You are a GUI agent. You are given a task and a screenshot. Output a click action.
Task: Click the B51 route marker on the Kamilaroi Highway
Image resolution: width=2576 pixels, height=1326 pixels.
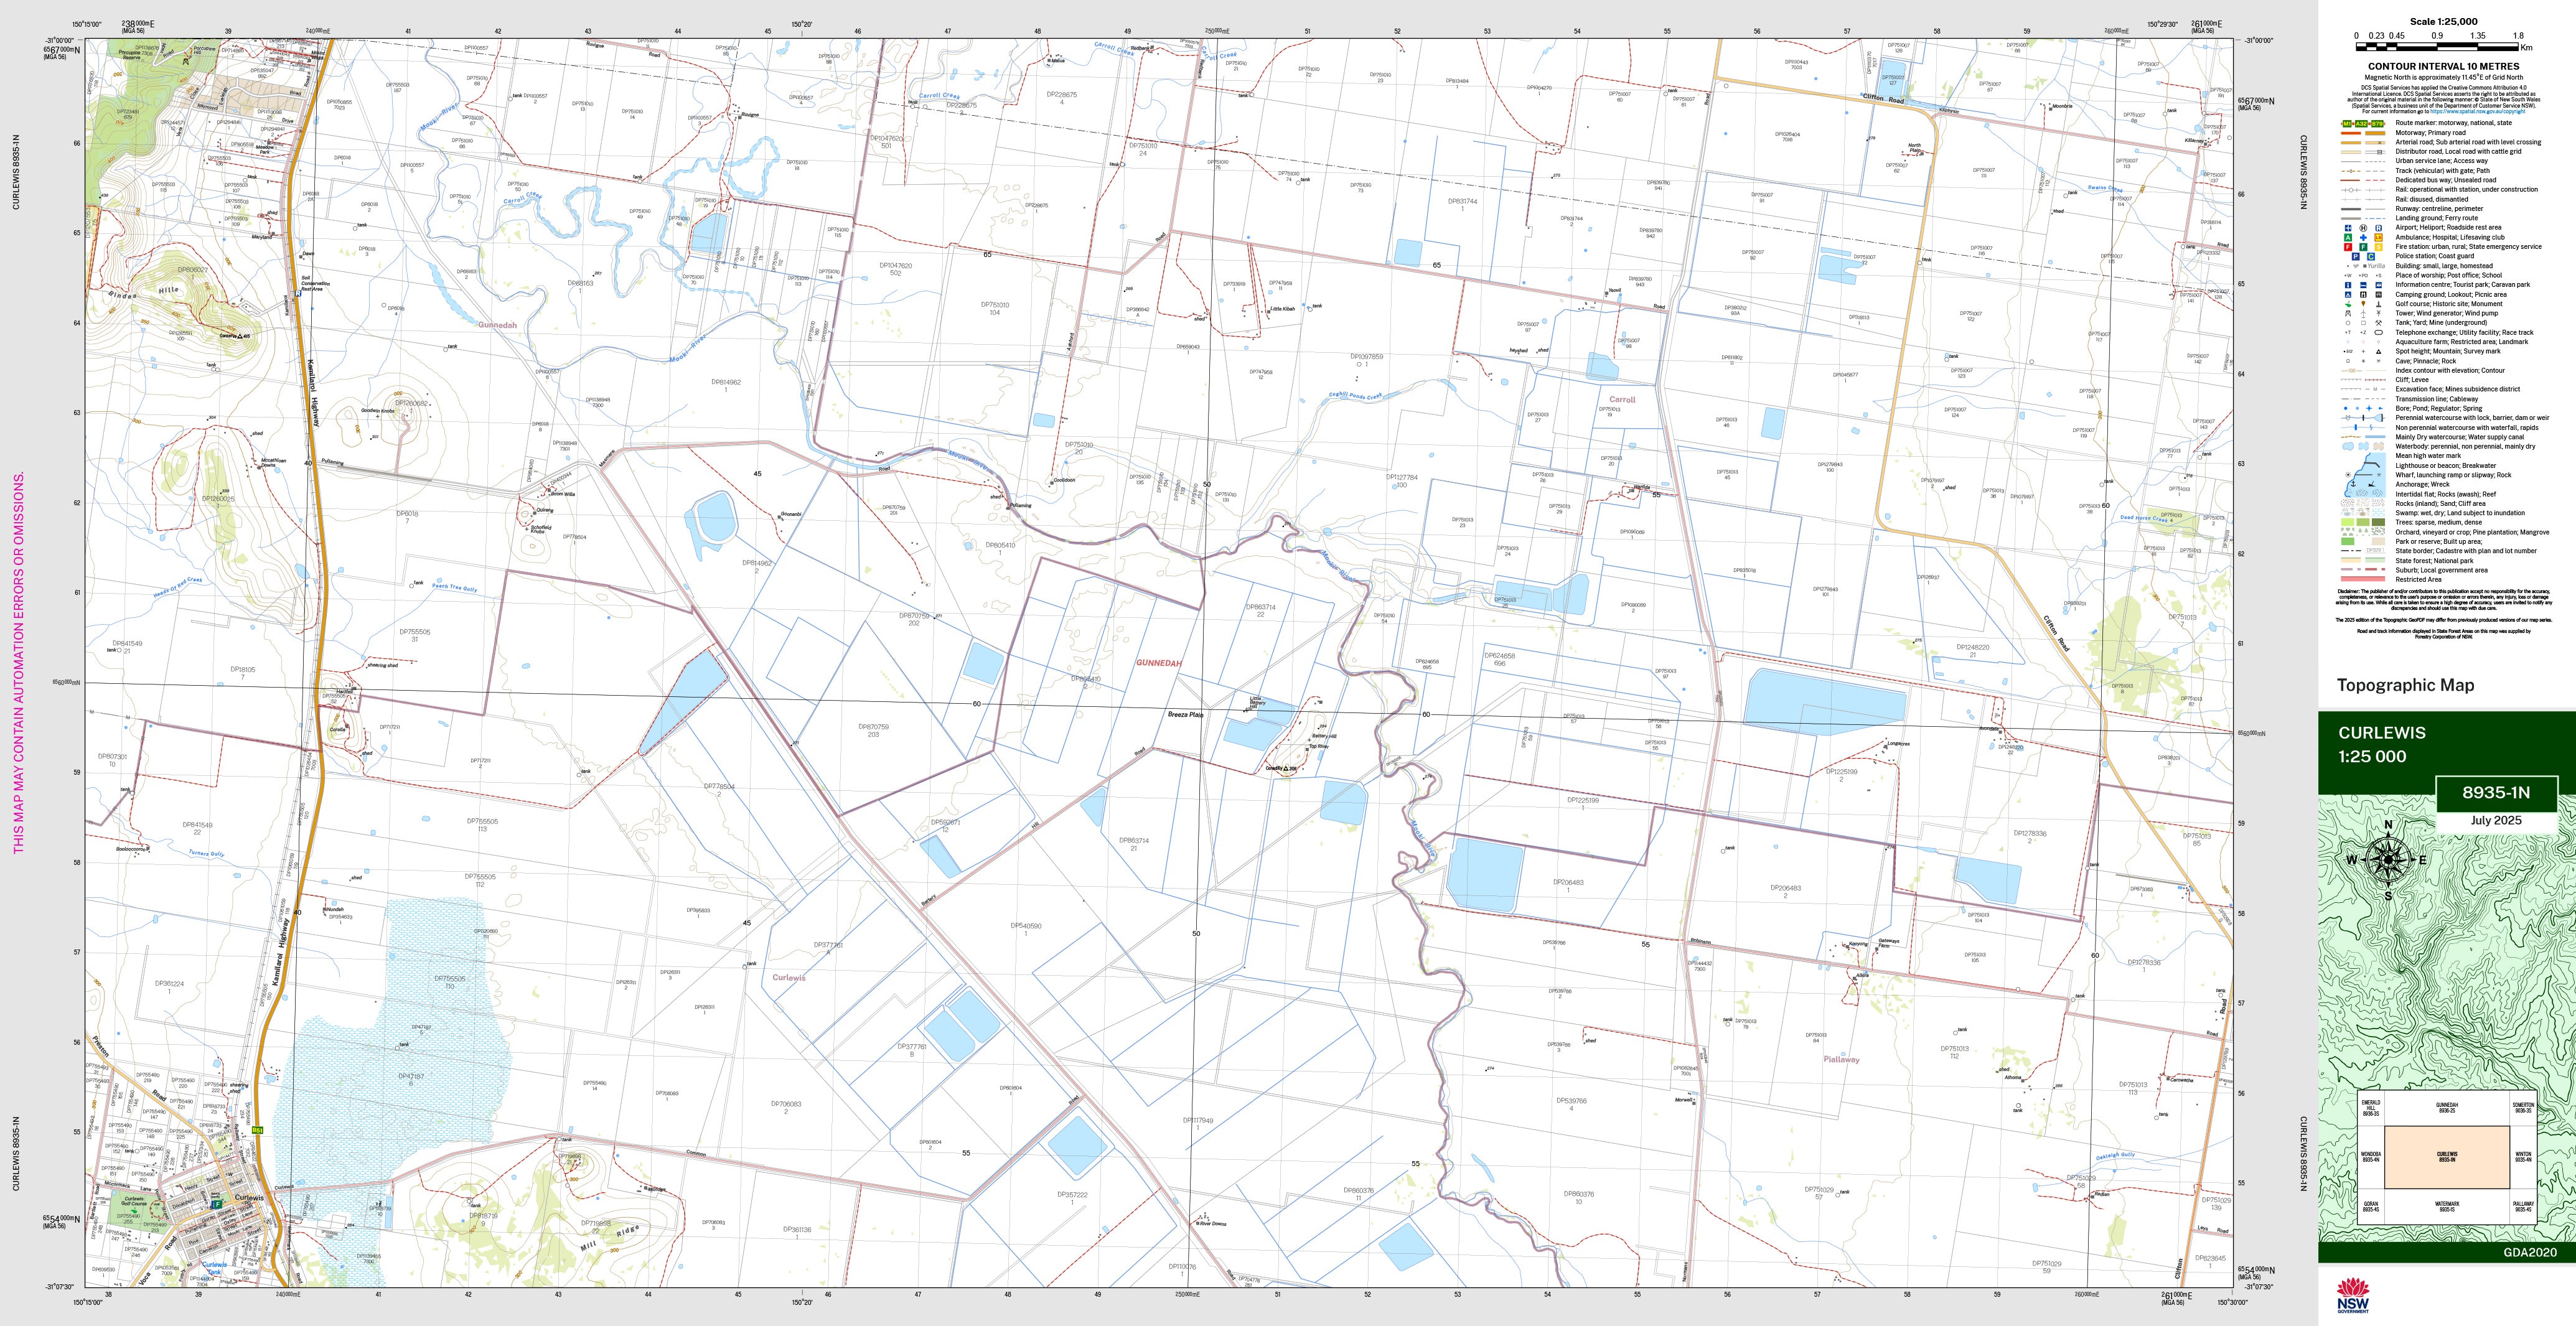(x=257, y=1130)
